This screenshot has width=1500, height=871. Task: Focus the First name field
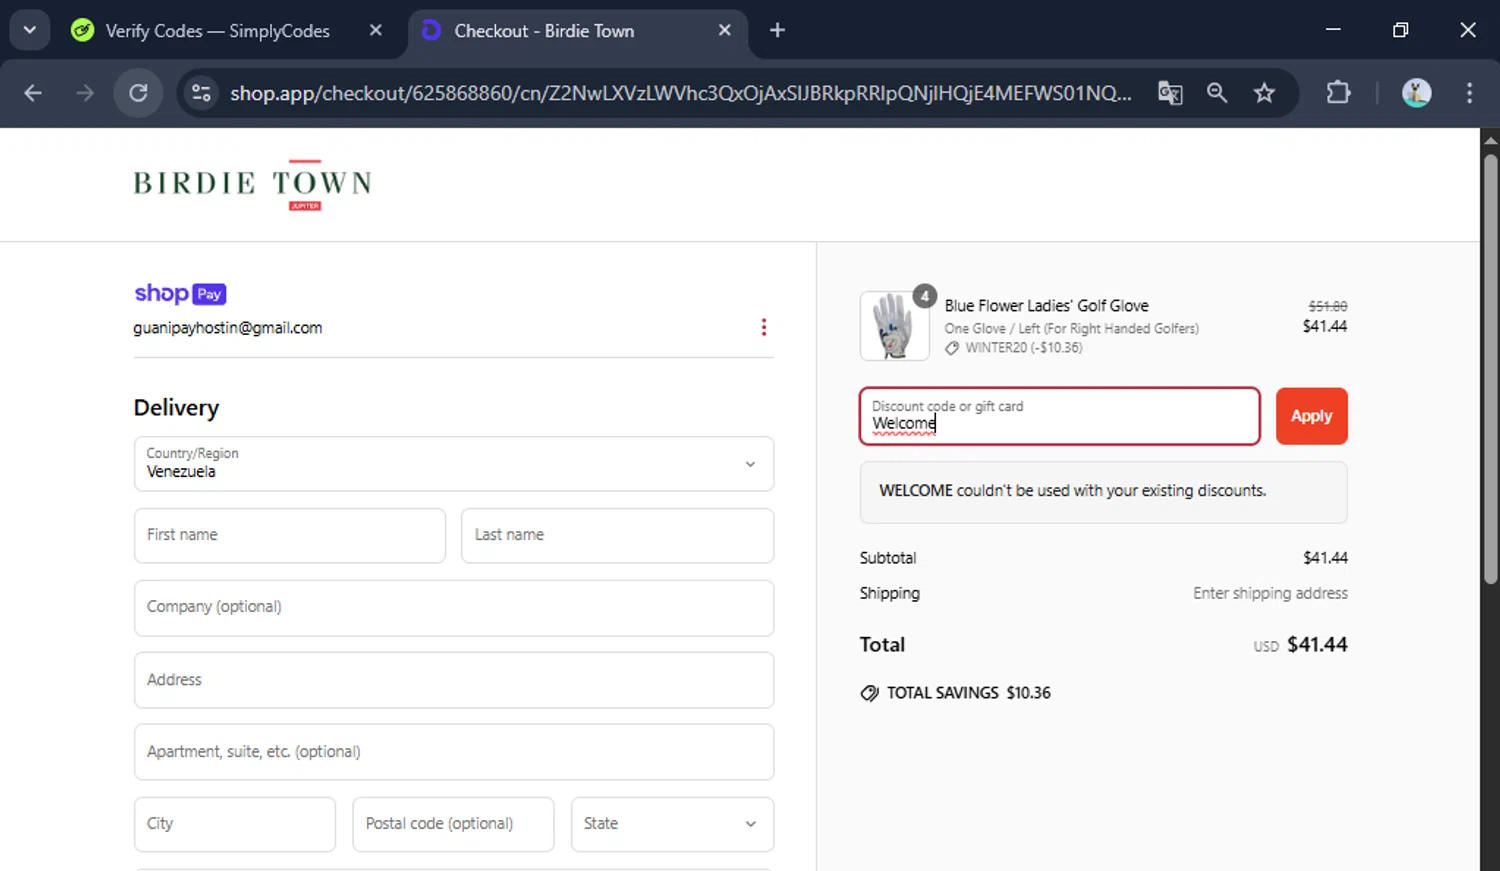tap(290, 535)
